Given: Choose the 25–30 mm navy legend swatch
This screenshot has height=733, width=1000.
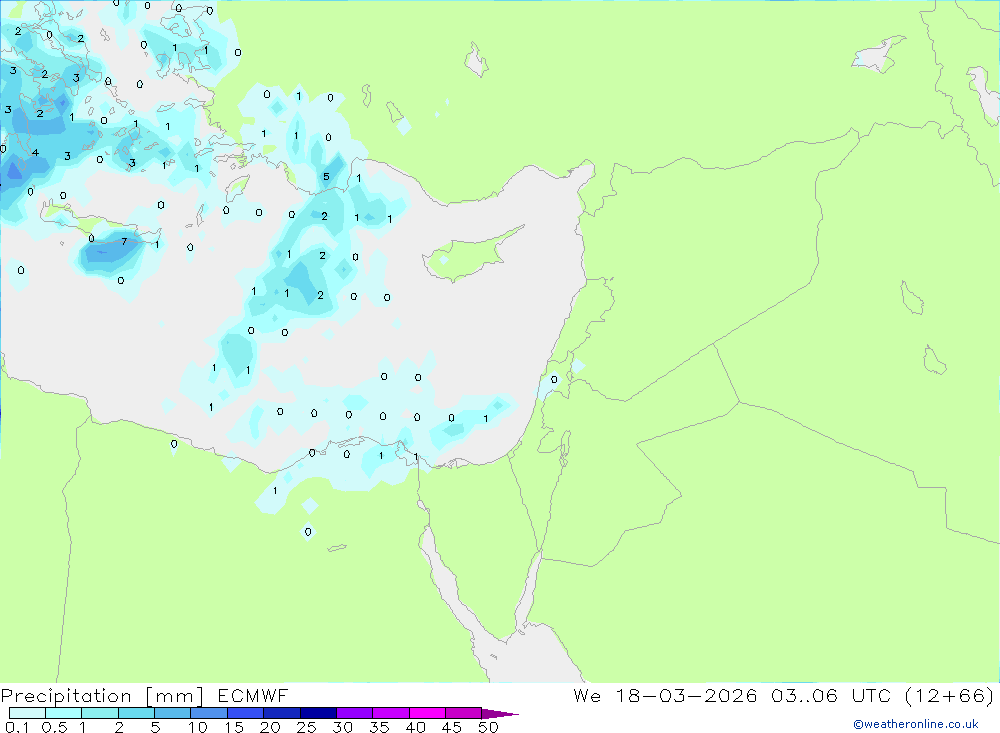Looking at the screenshot, I should click(x=318, y=713).
